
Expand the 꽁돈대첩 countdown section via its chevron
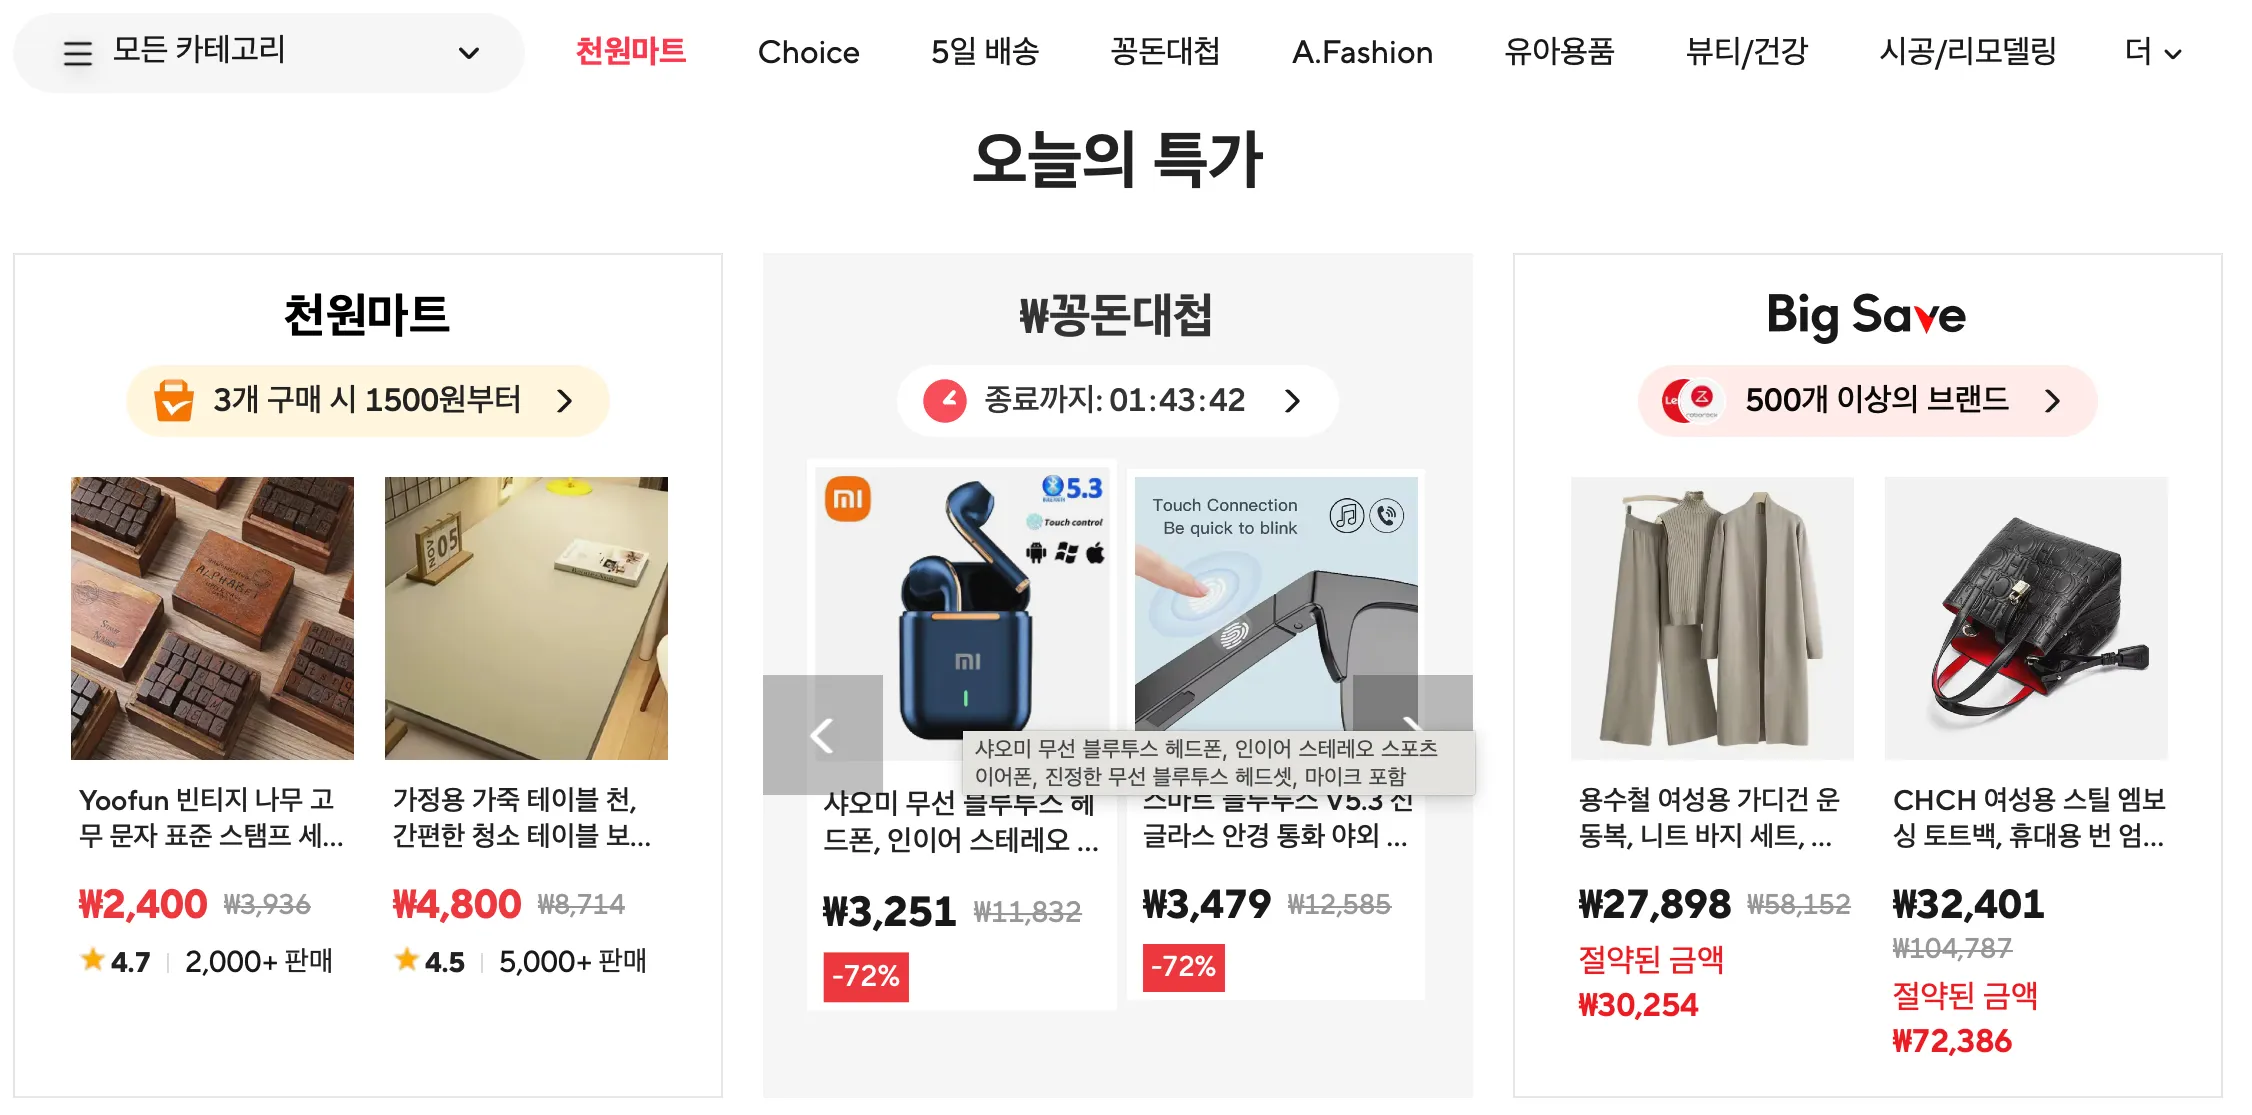1293,401
